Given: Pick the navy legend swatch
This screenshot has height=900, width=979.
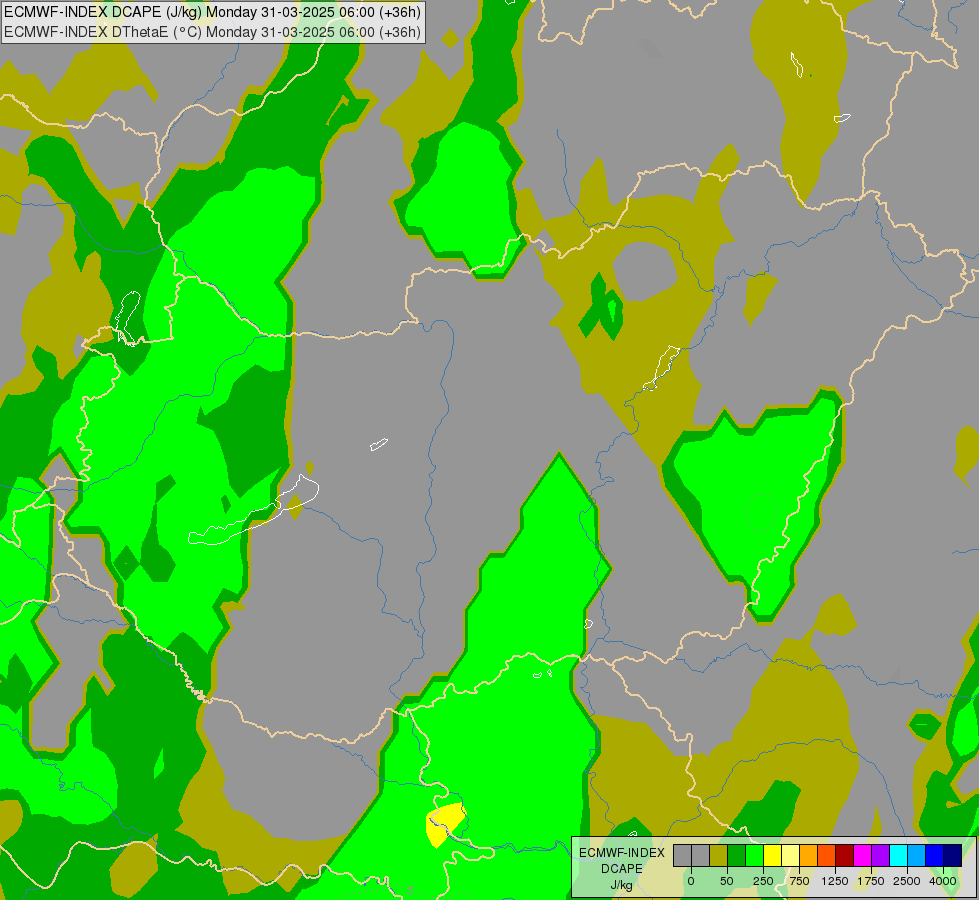Looking at the screenshot, I should [x=953, y=856].
